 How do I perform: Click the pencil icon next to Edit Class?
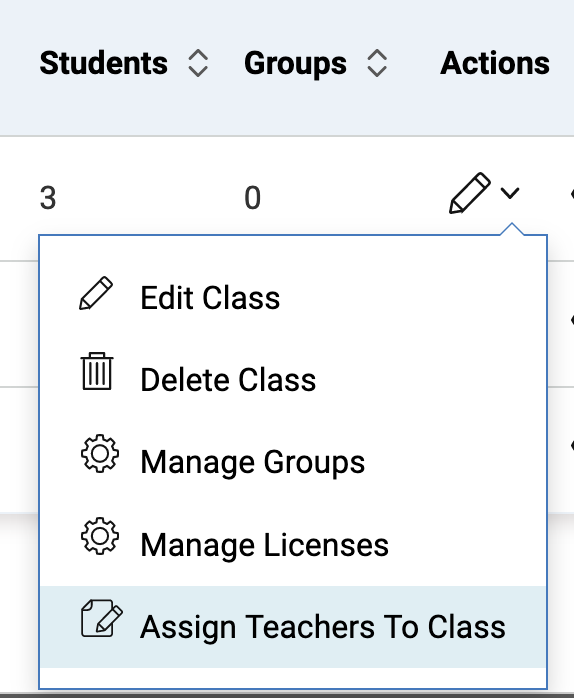pos(96,293)
